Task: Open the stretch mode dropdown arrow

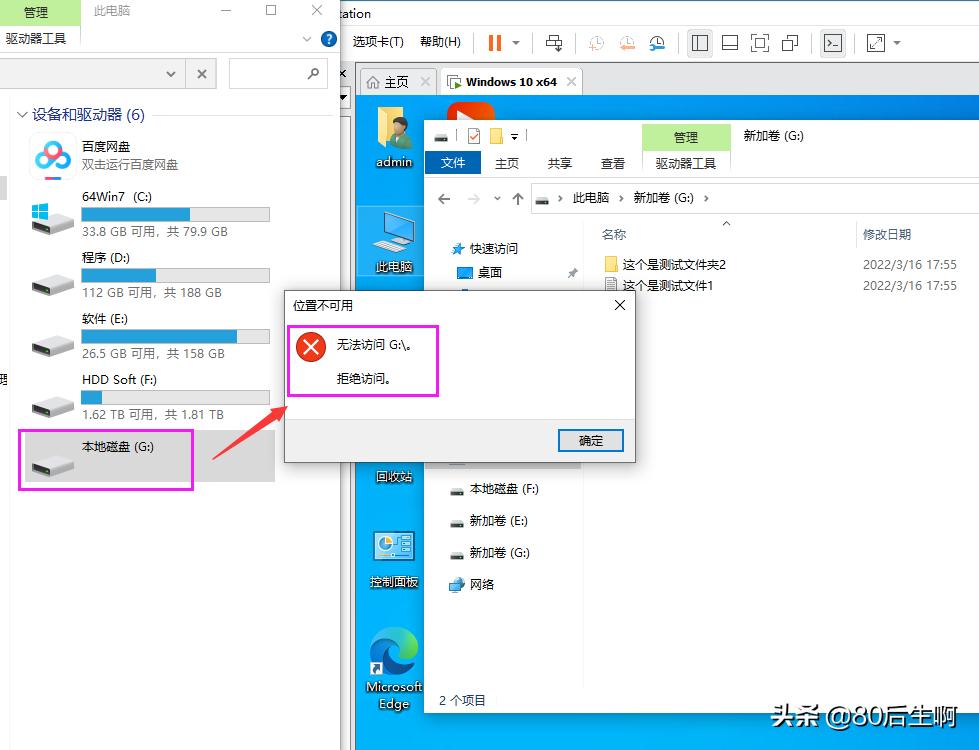Action: click(894, 42)
